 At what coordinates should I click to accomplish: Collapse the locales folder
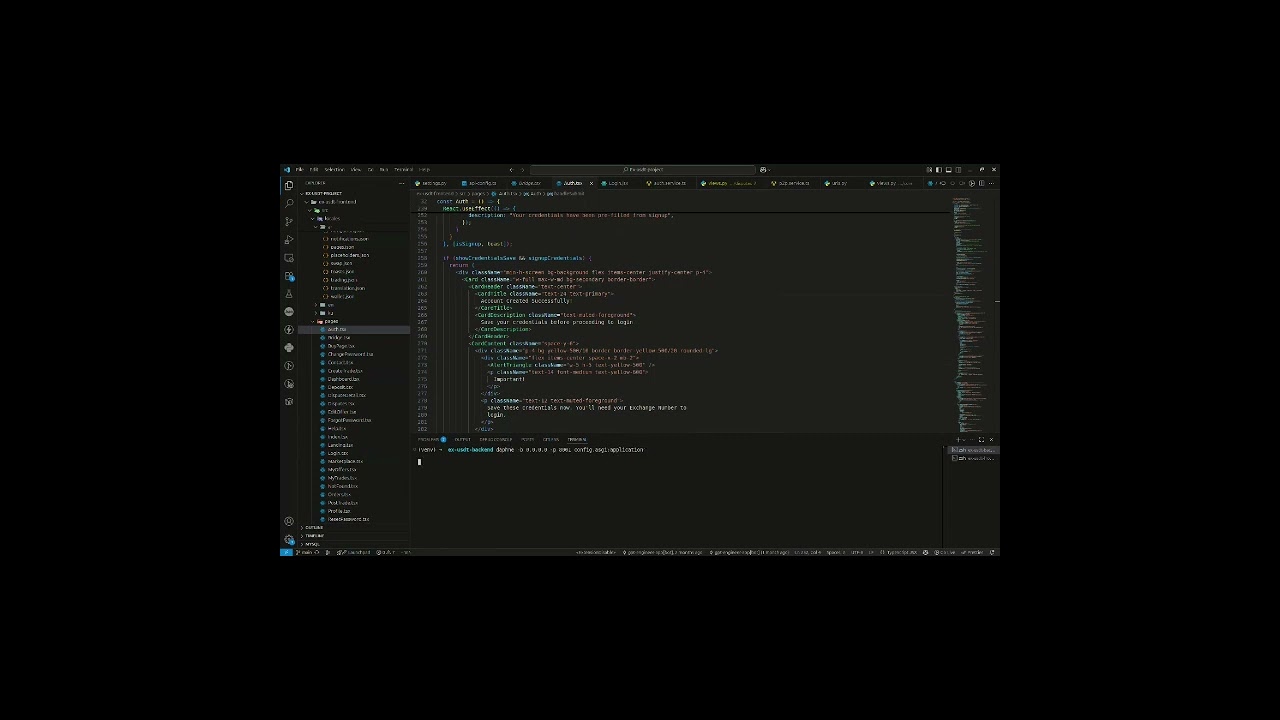tap(354, 219)
